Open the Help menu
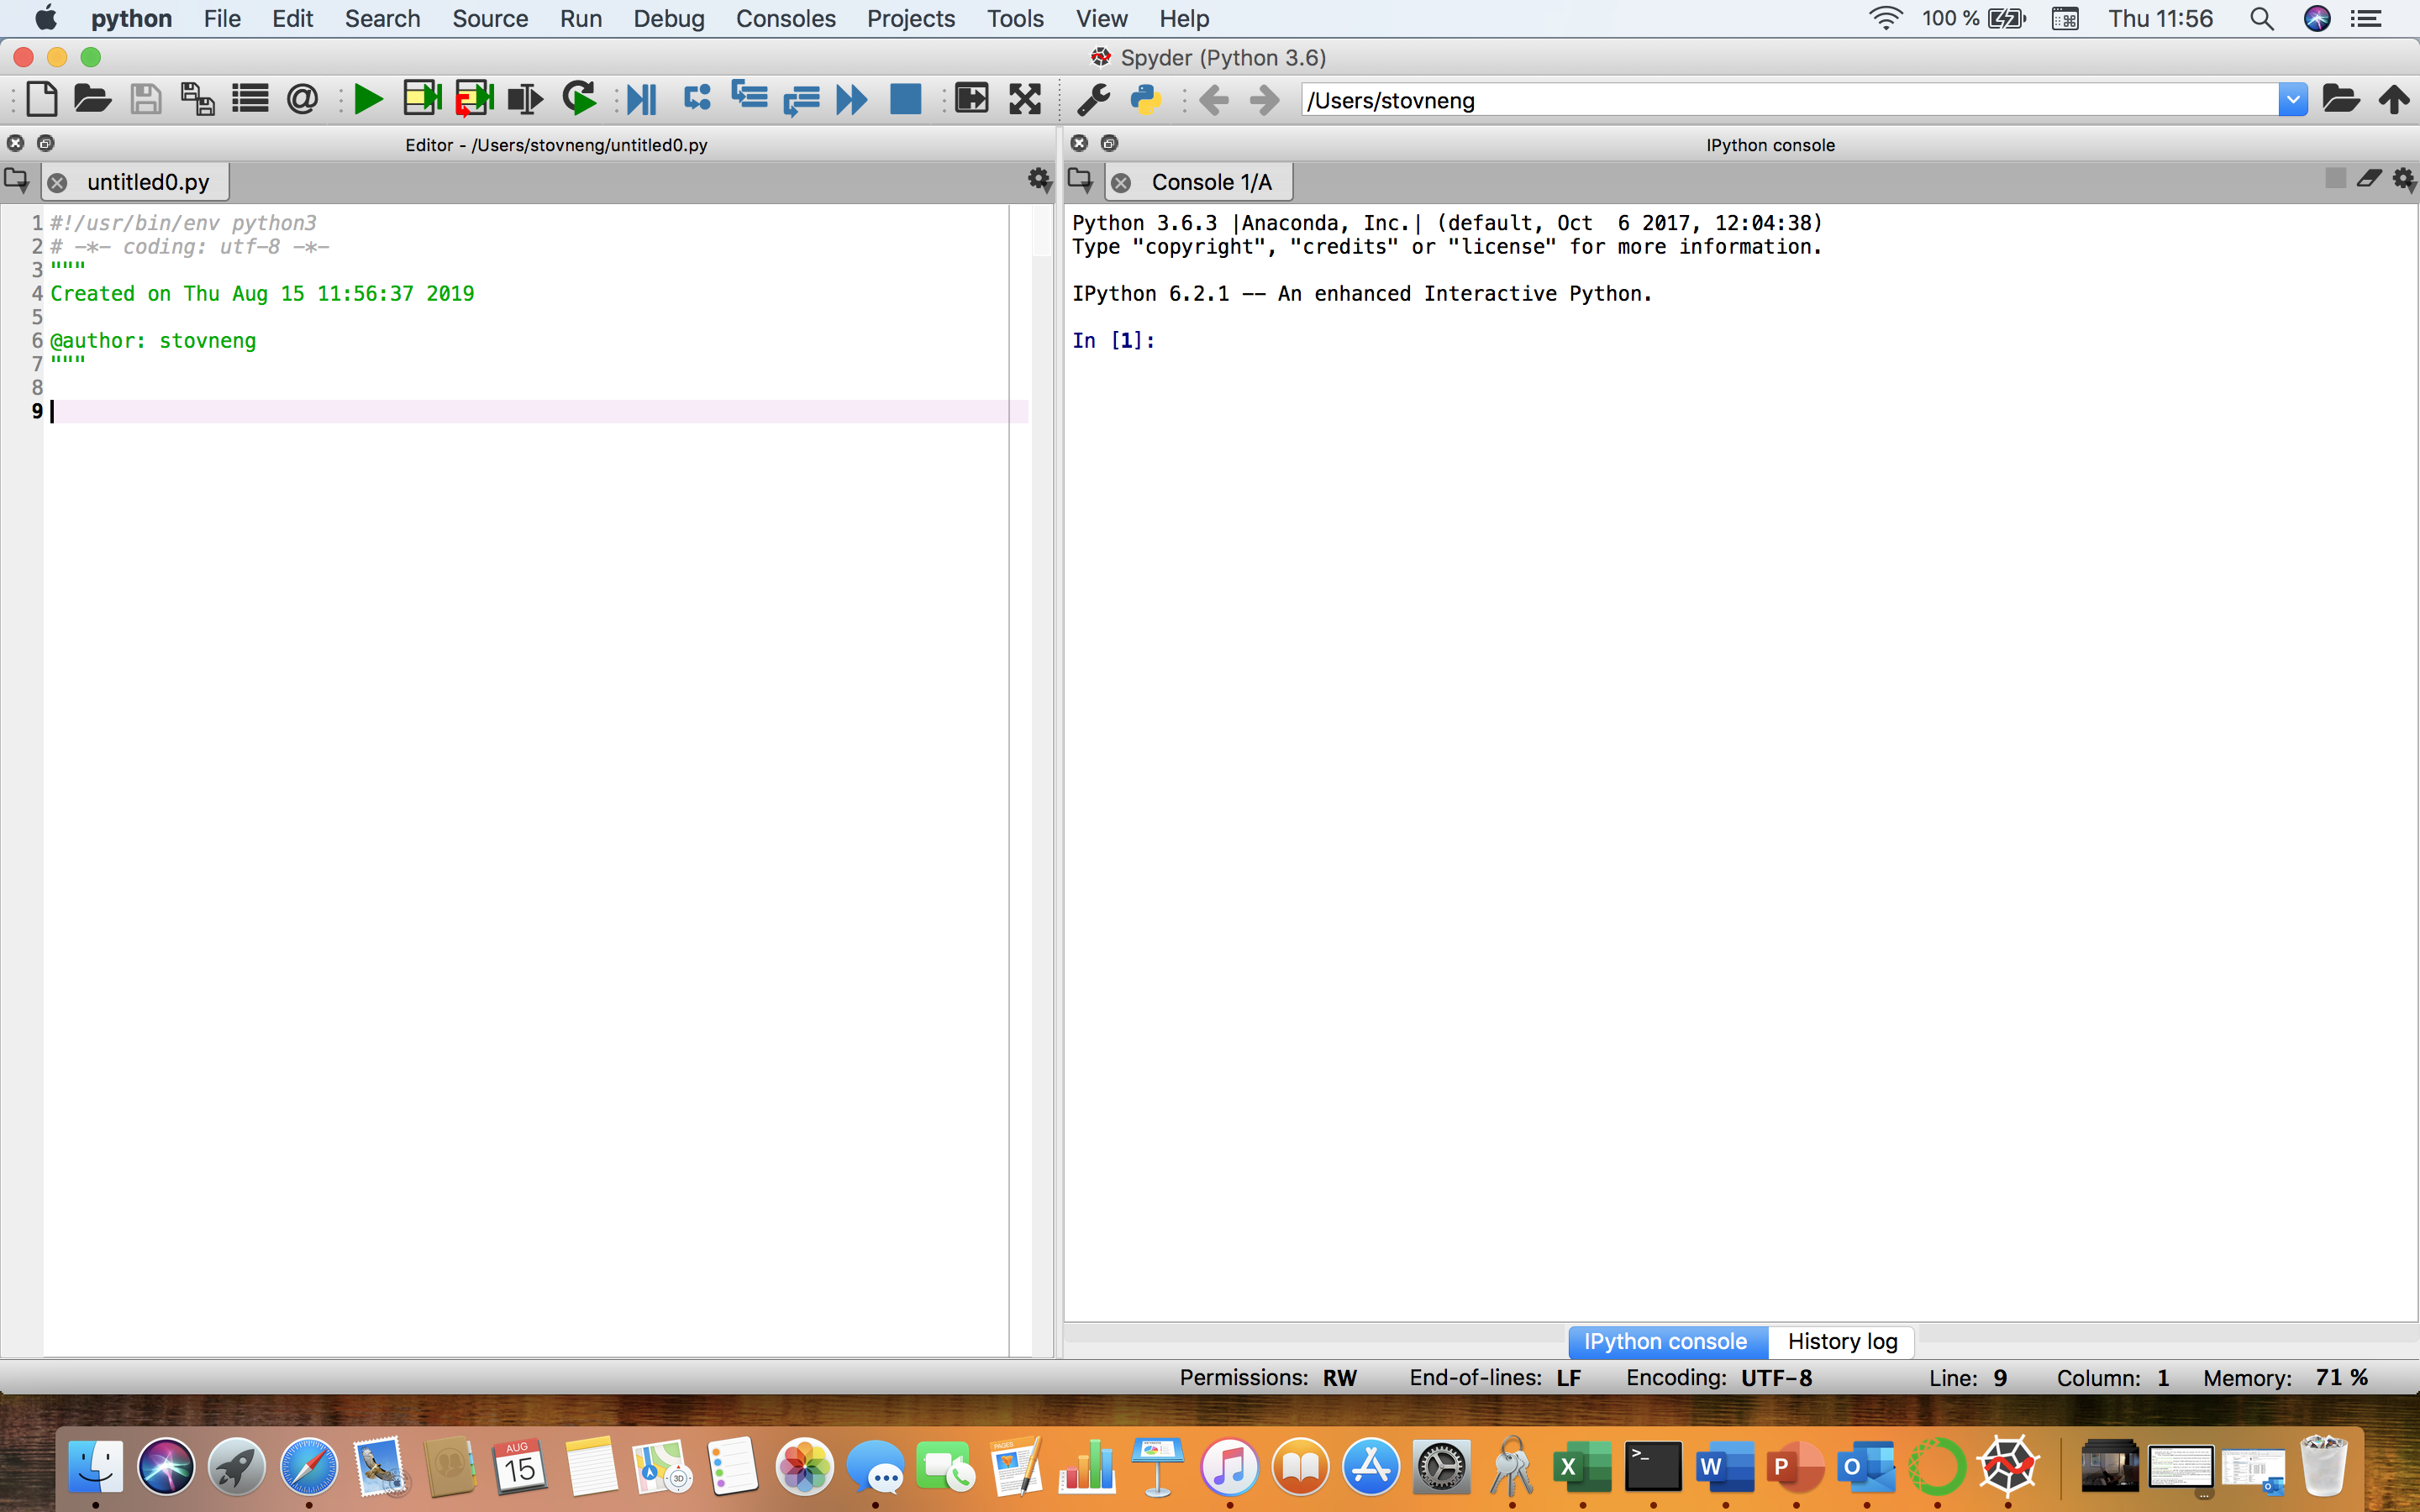Screen dimensions: 2420x1512 [1184, 18]
